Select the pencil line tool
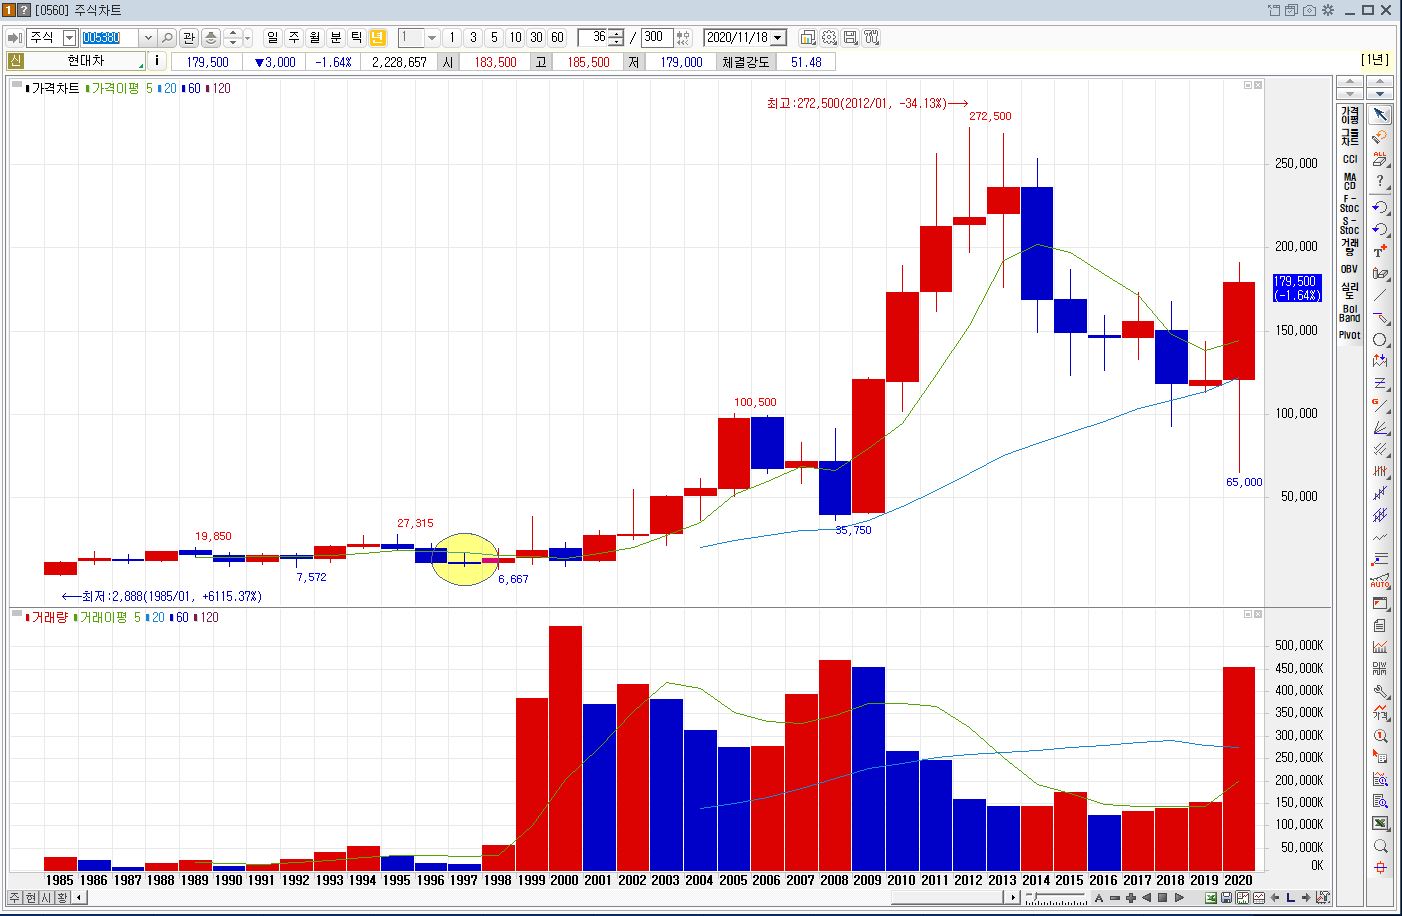The image size is (1402, 916). (x=1380, y=318)
